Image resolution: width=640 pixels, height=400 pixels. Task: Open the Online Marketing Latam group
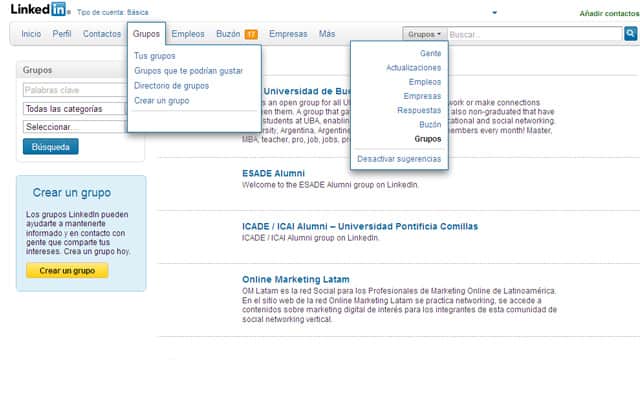tap(296, 280)
